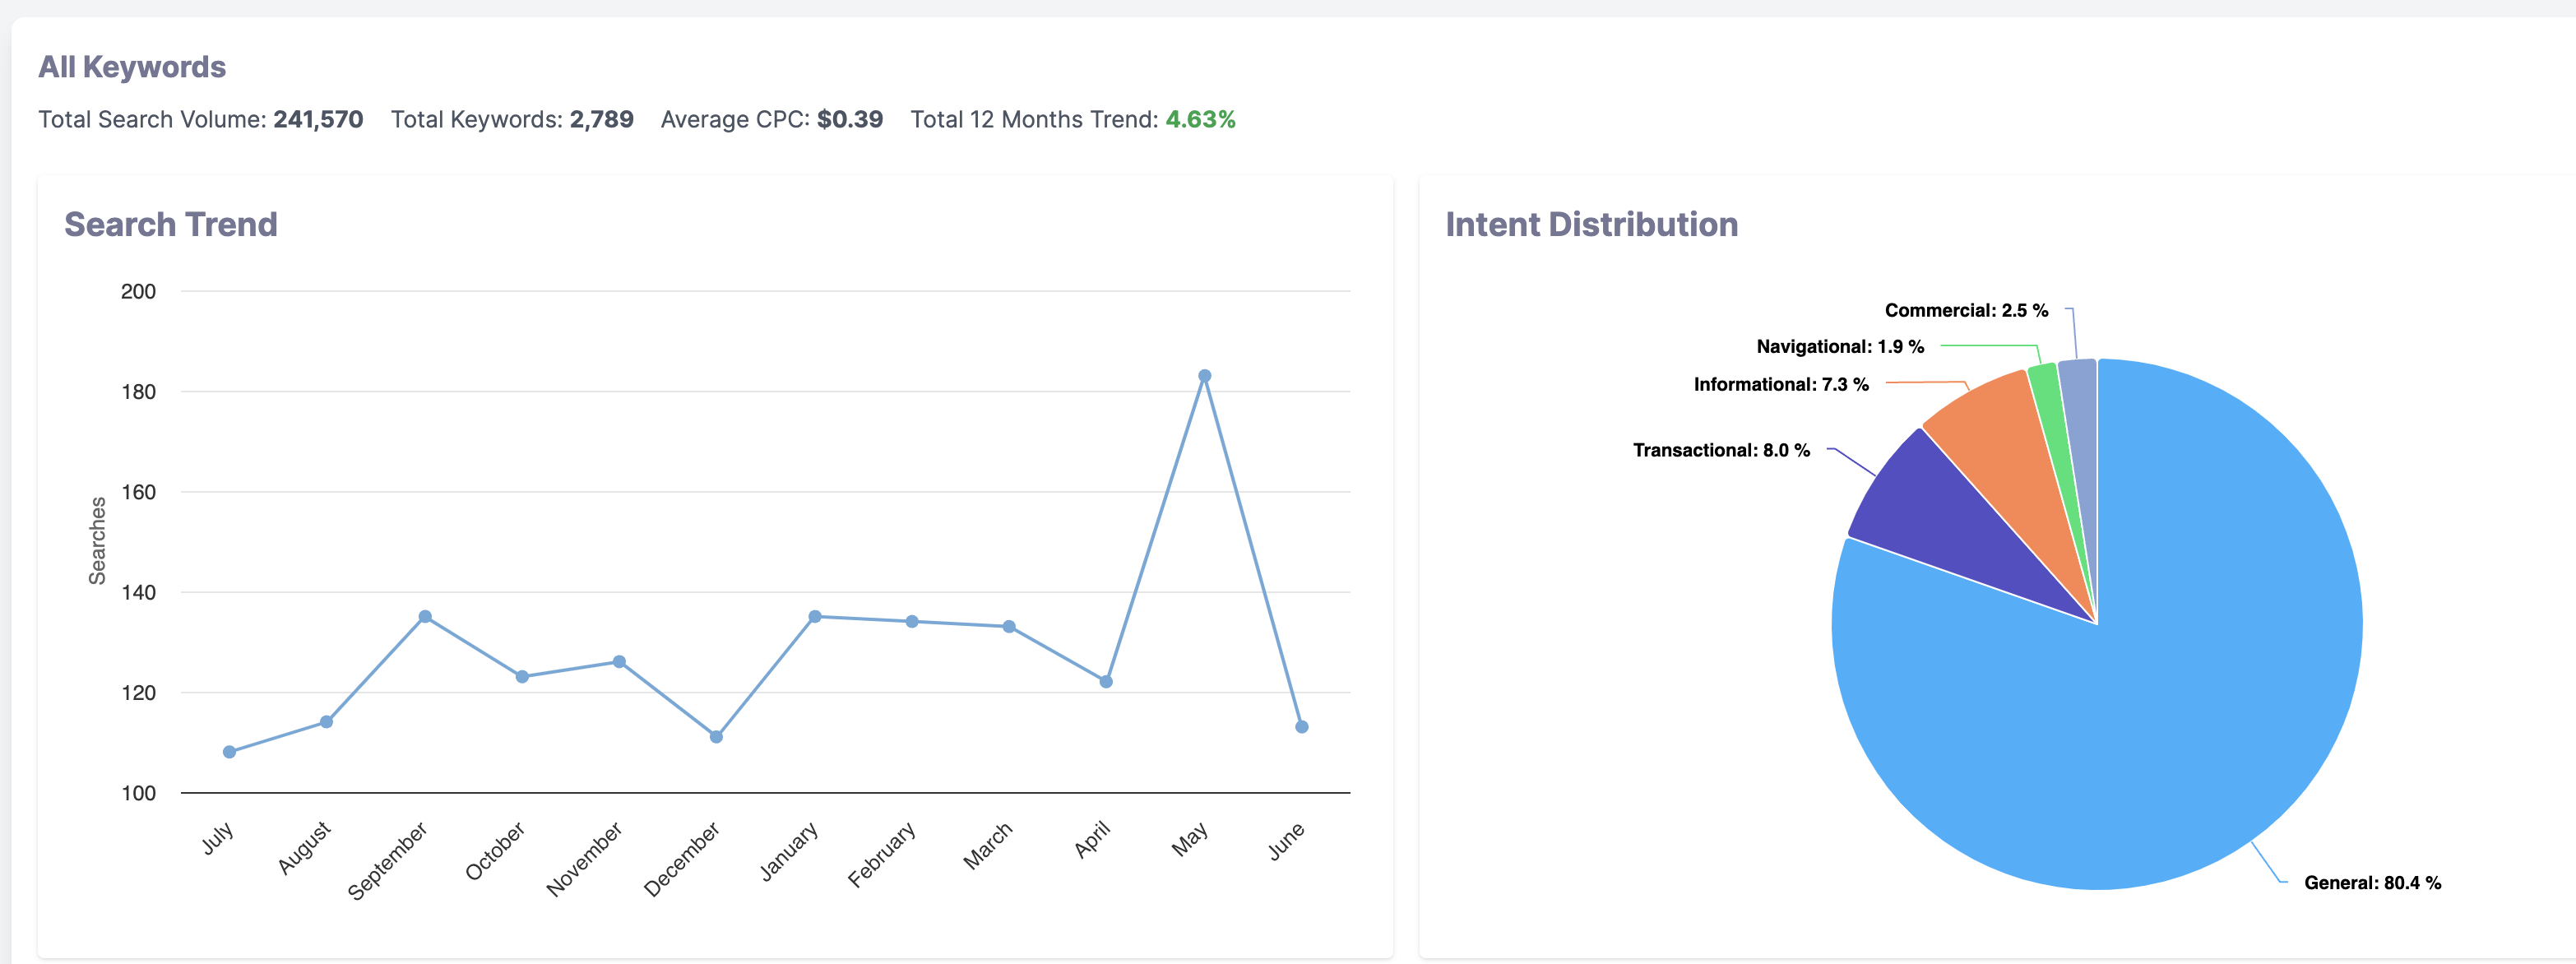2576x964 pixels.
Task: Click the All Keywords heading
Action: [x=132, y=67]
